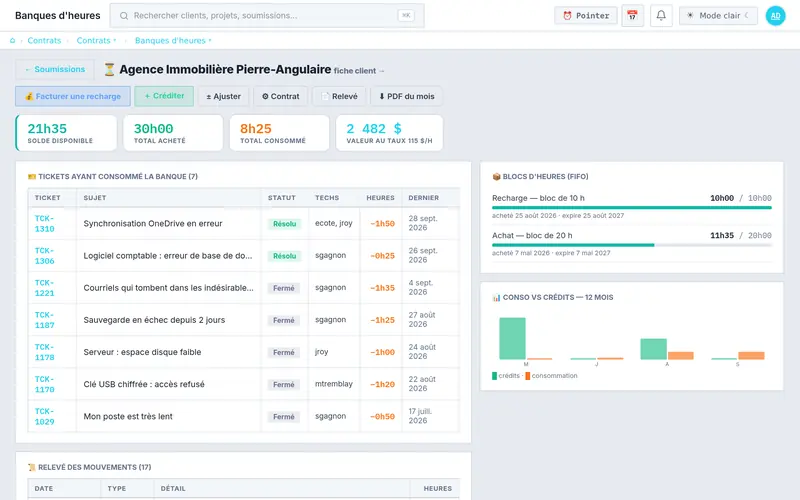This screenshot has width=800, height=500.
Task: Open ticket TCK-1178
Action: coord(44,352)
